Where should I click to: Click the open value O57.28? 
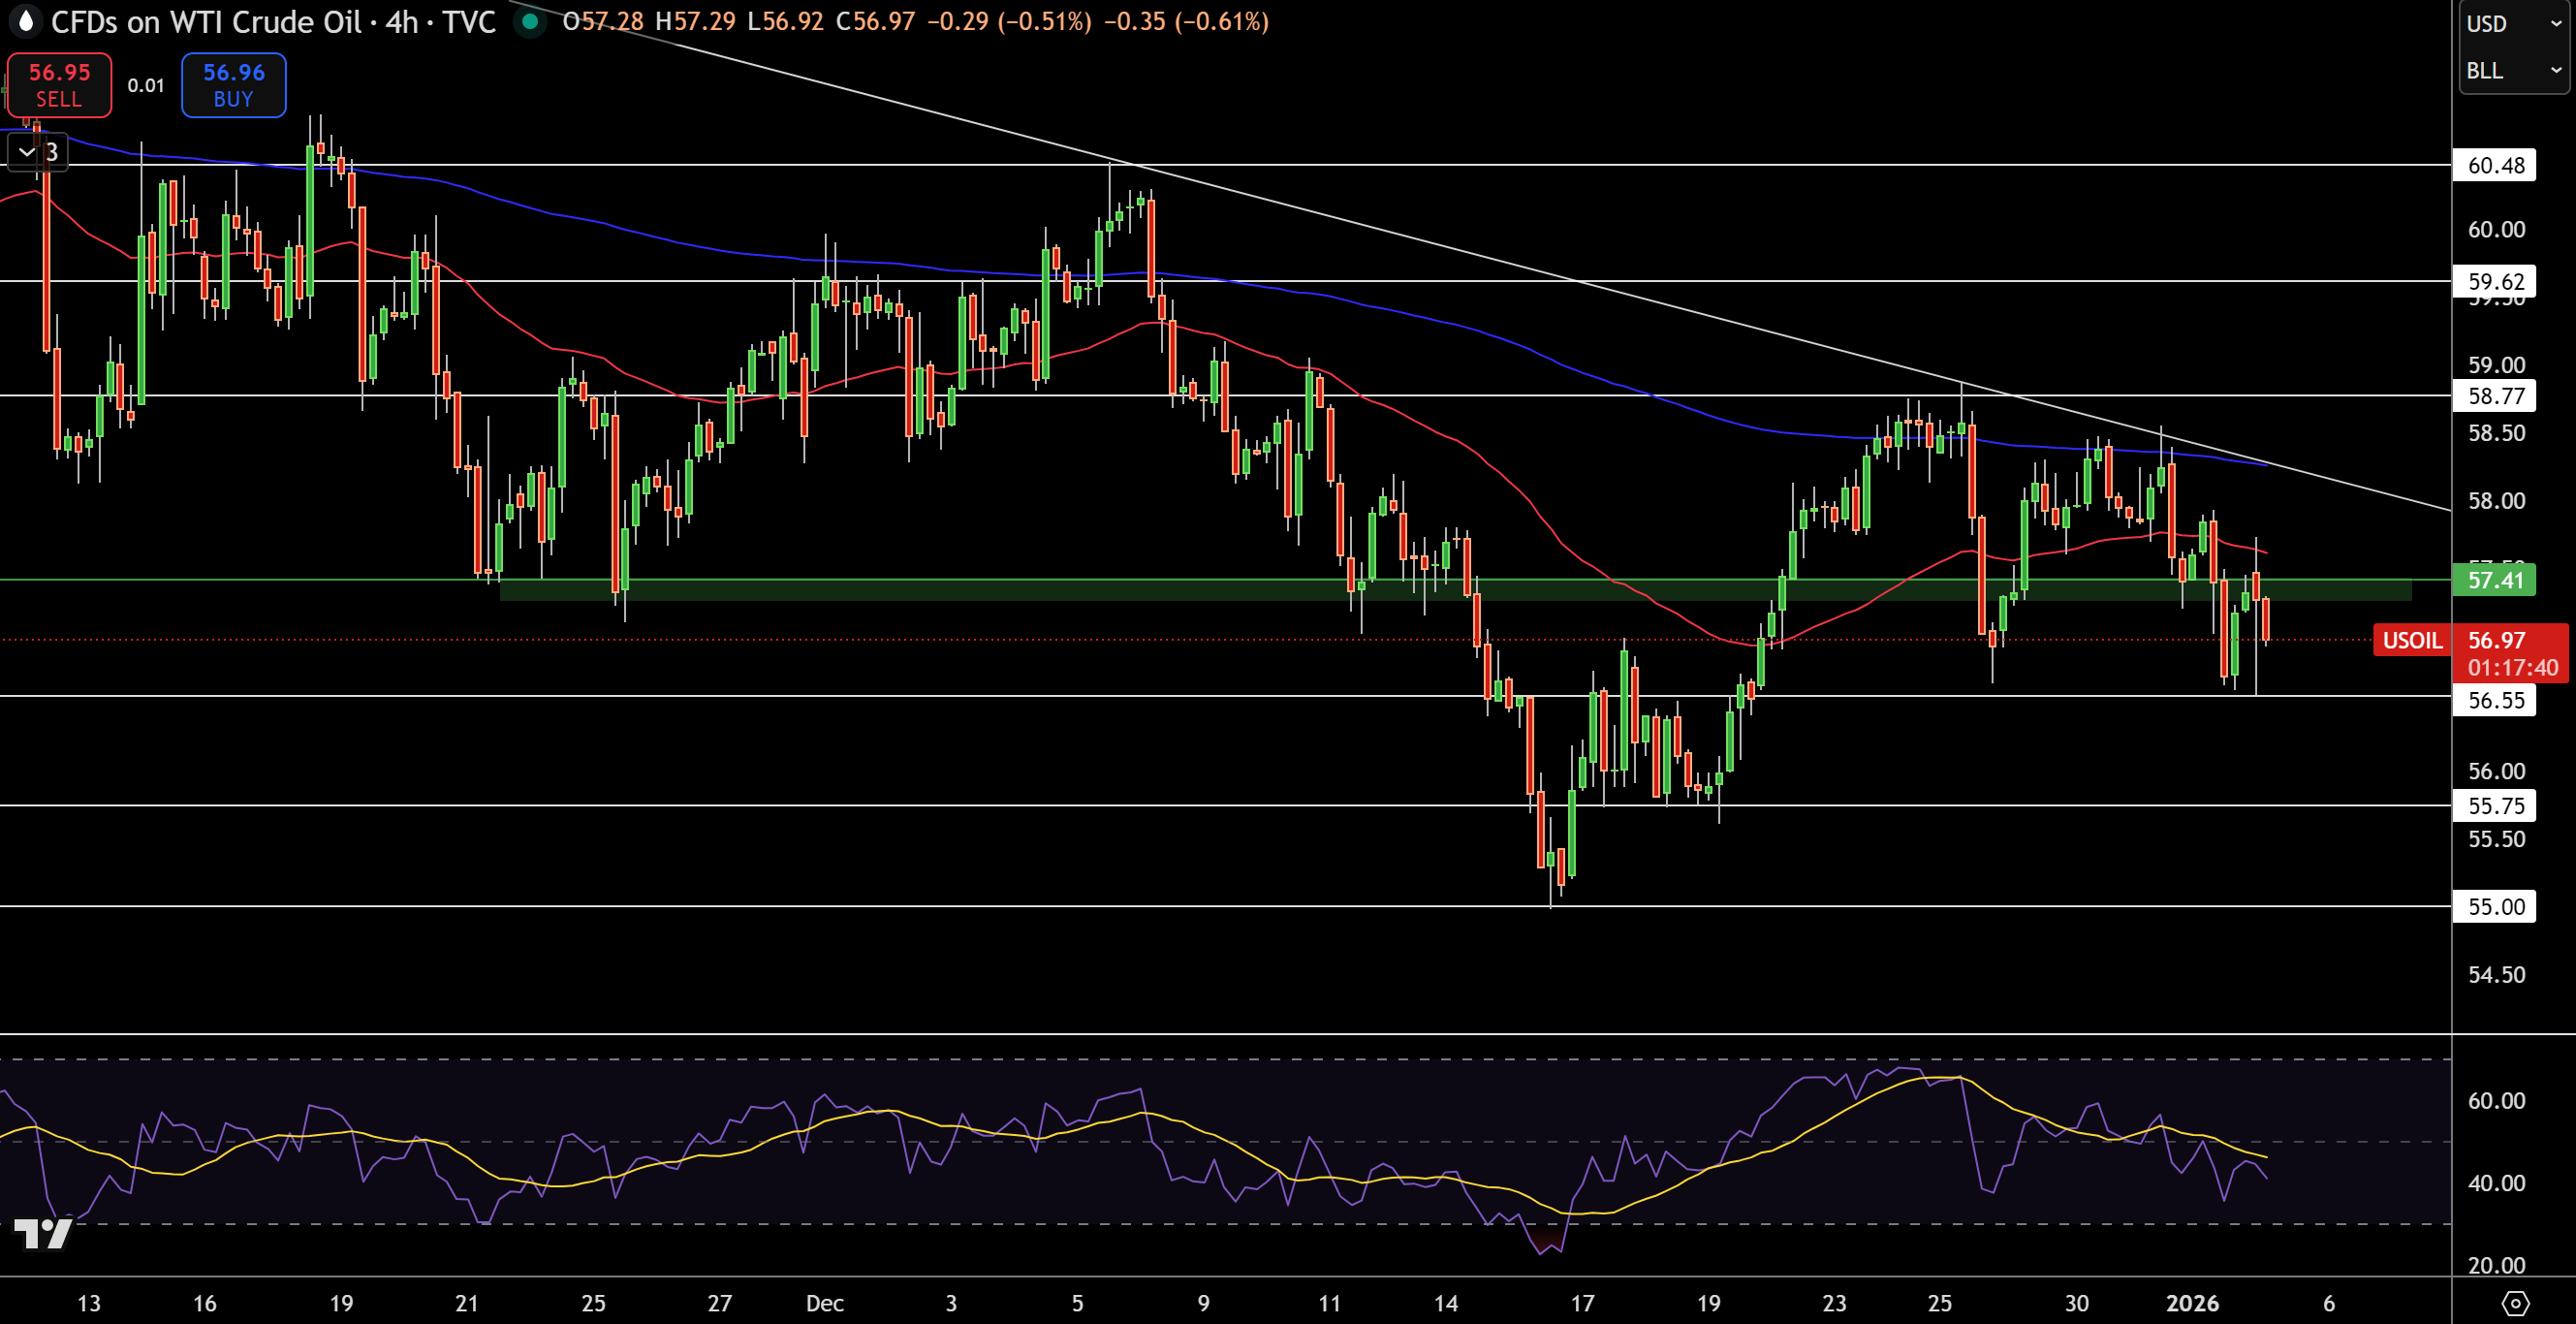[603, 21]
